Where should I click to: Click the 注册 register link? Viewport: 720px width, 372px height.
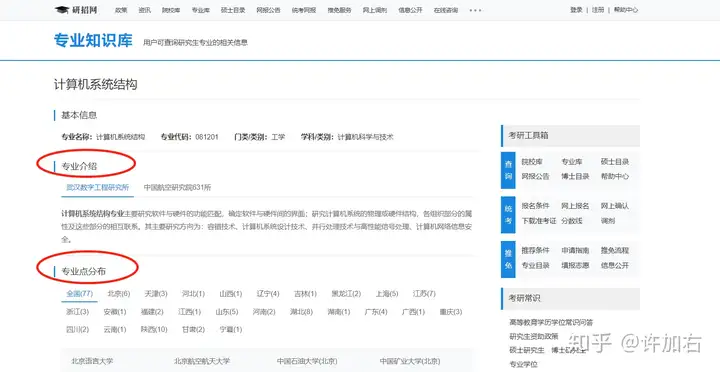click(598, 10)
